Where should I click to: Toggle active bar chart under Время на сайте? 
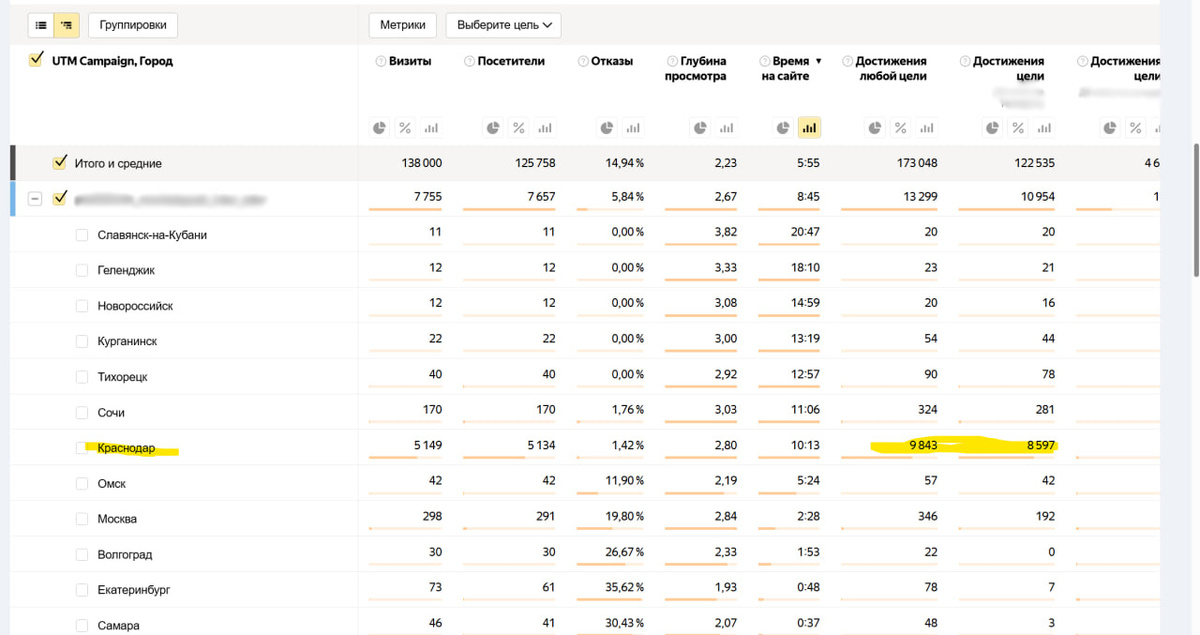pyautogui.click(x=809, y=128)
